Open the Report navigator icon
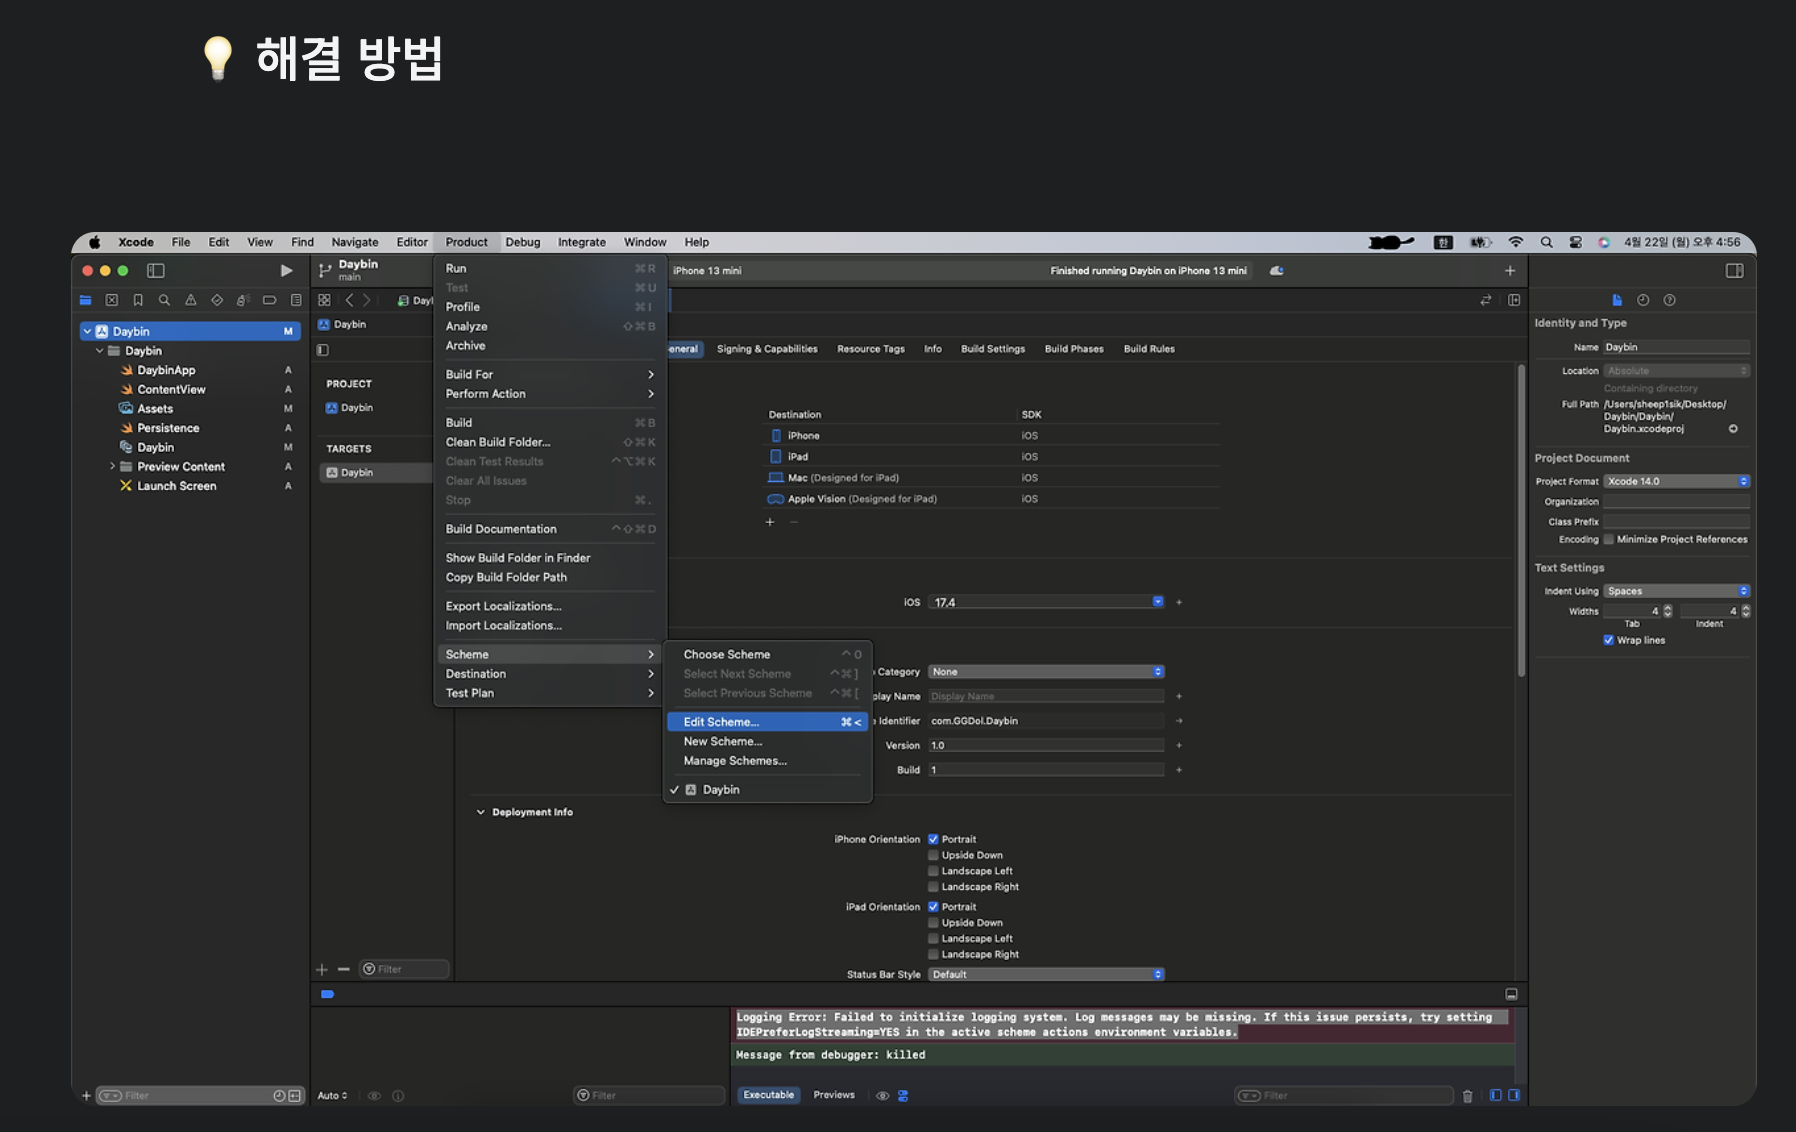Screen dimensions: 1796x1132 [x=296, y=300]
